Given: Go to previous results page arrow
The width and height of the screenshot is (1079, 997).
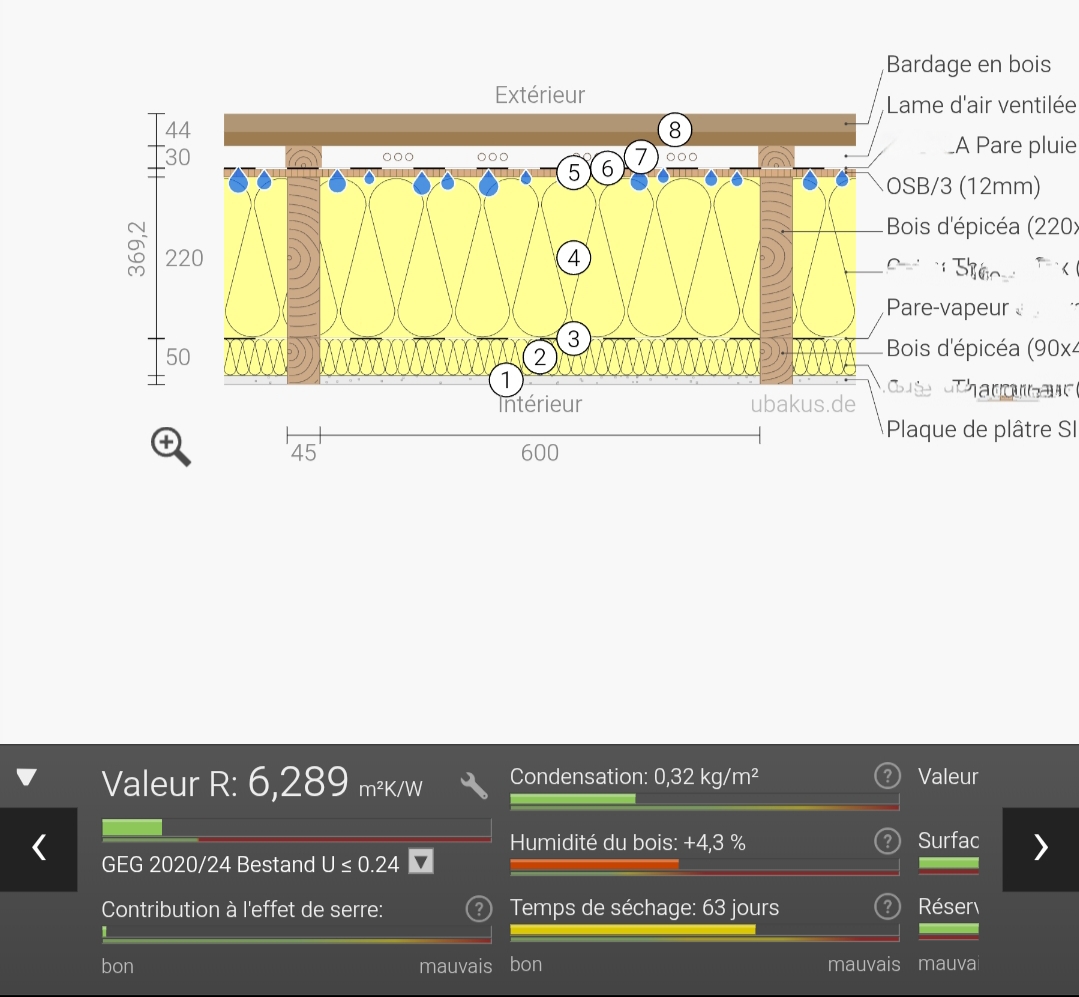Looking at the screenshot, I should point(38,848).
